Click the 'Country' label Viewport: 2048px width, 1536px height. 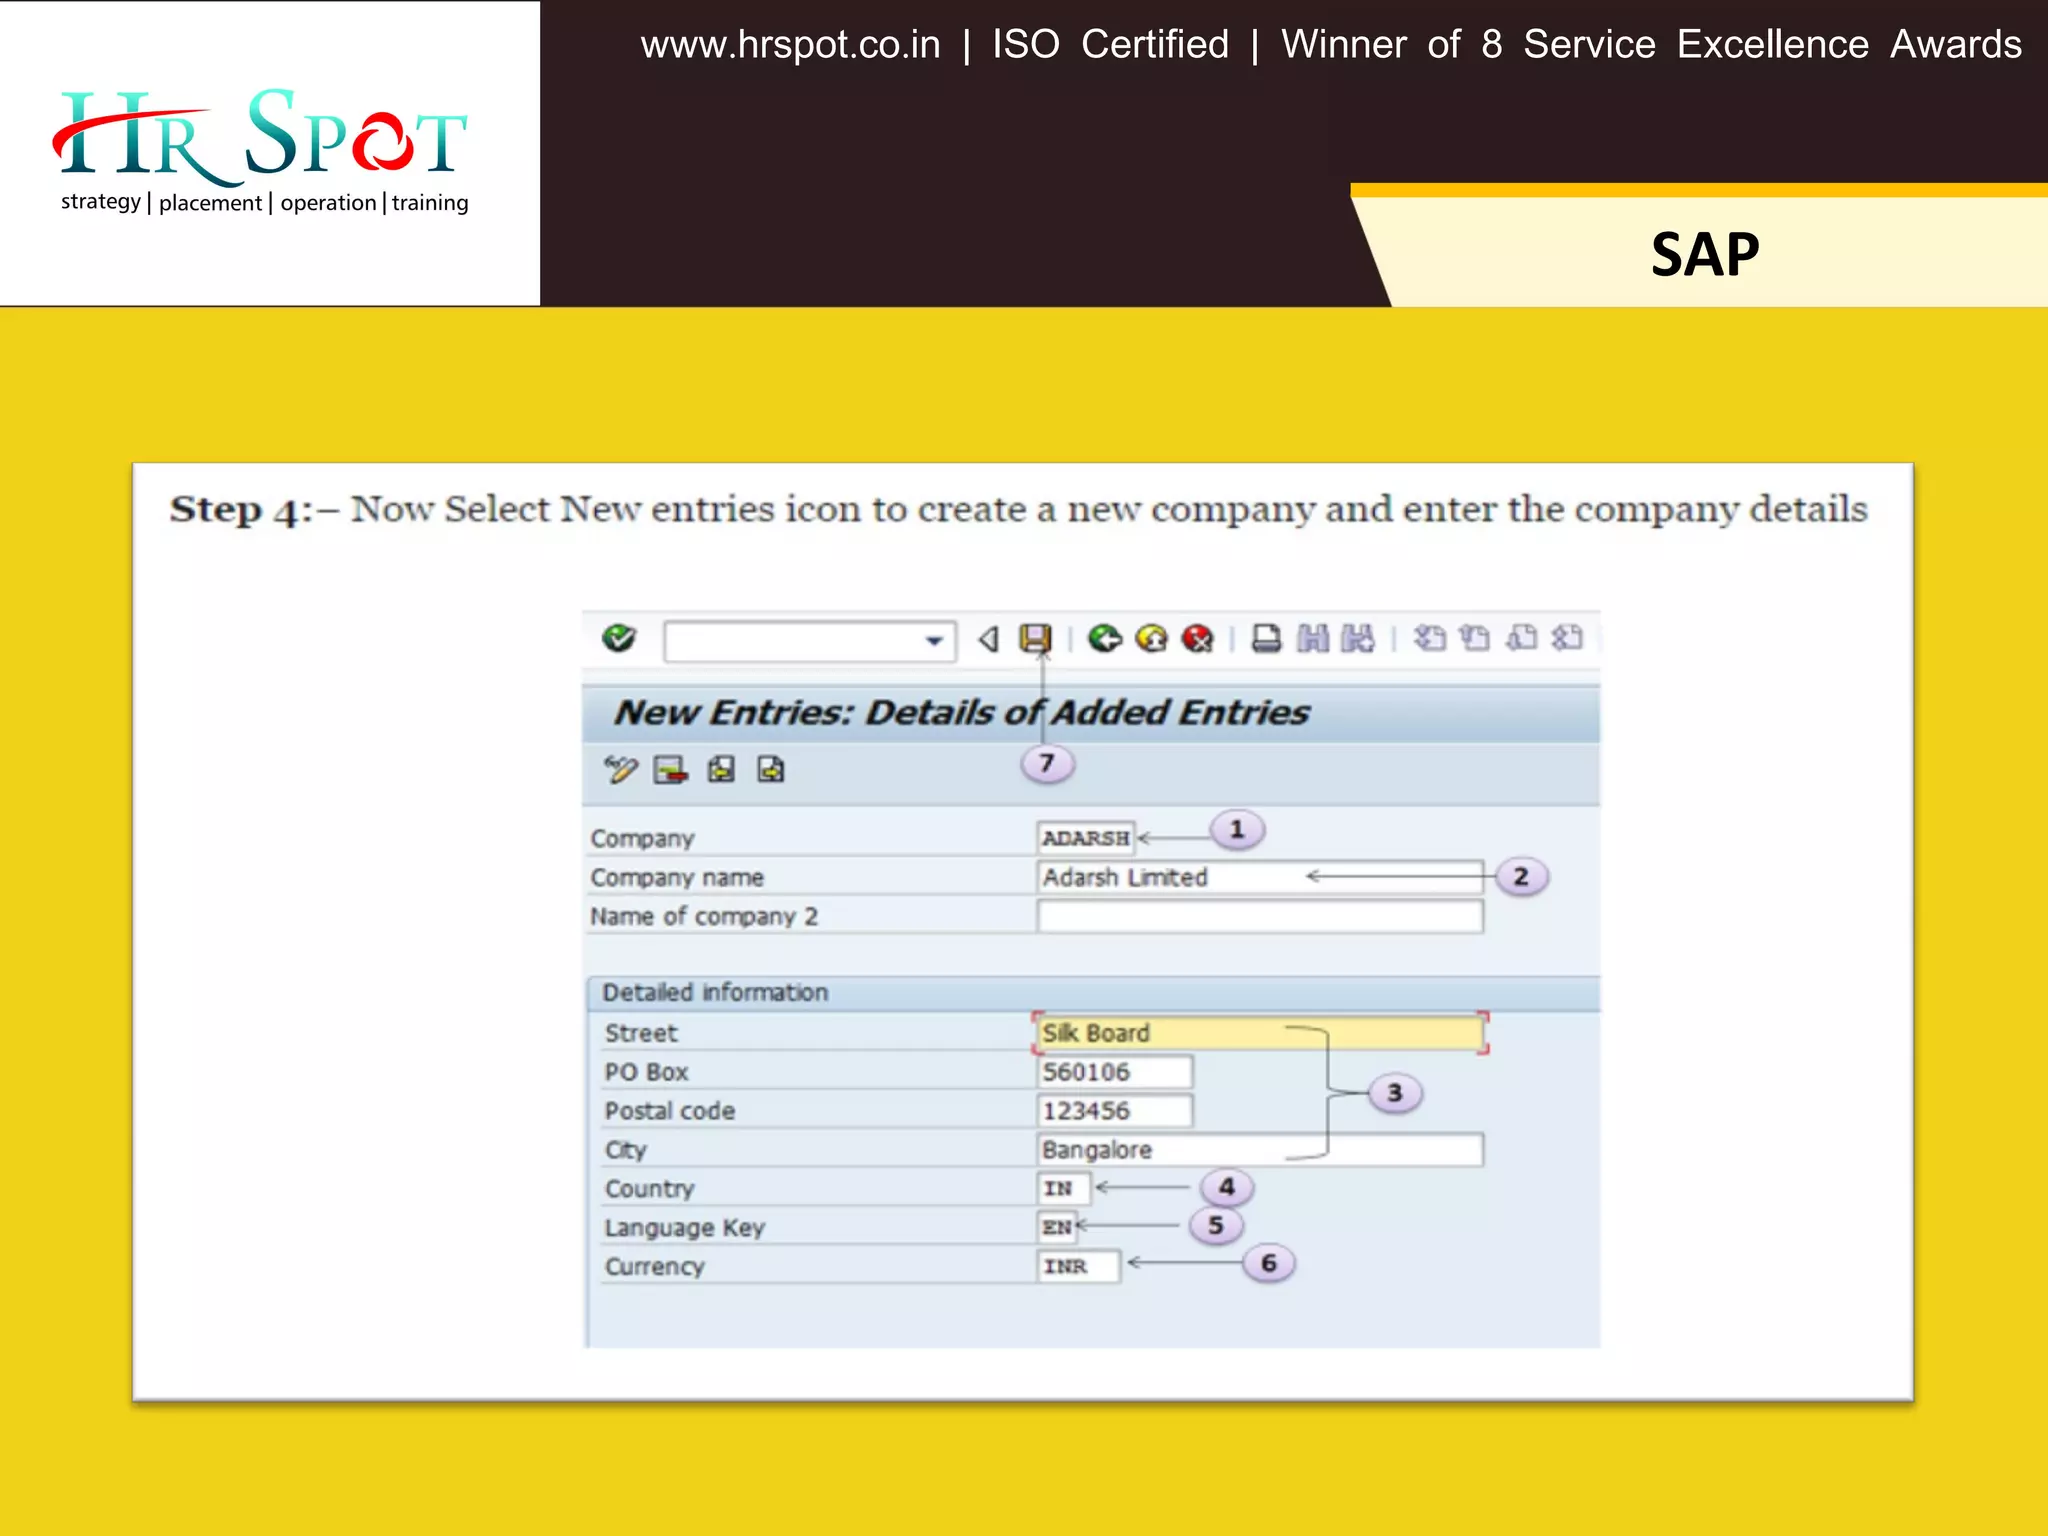649,1189
